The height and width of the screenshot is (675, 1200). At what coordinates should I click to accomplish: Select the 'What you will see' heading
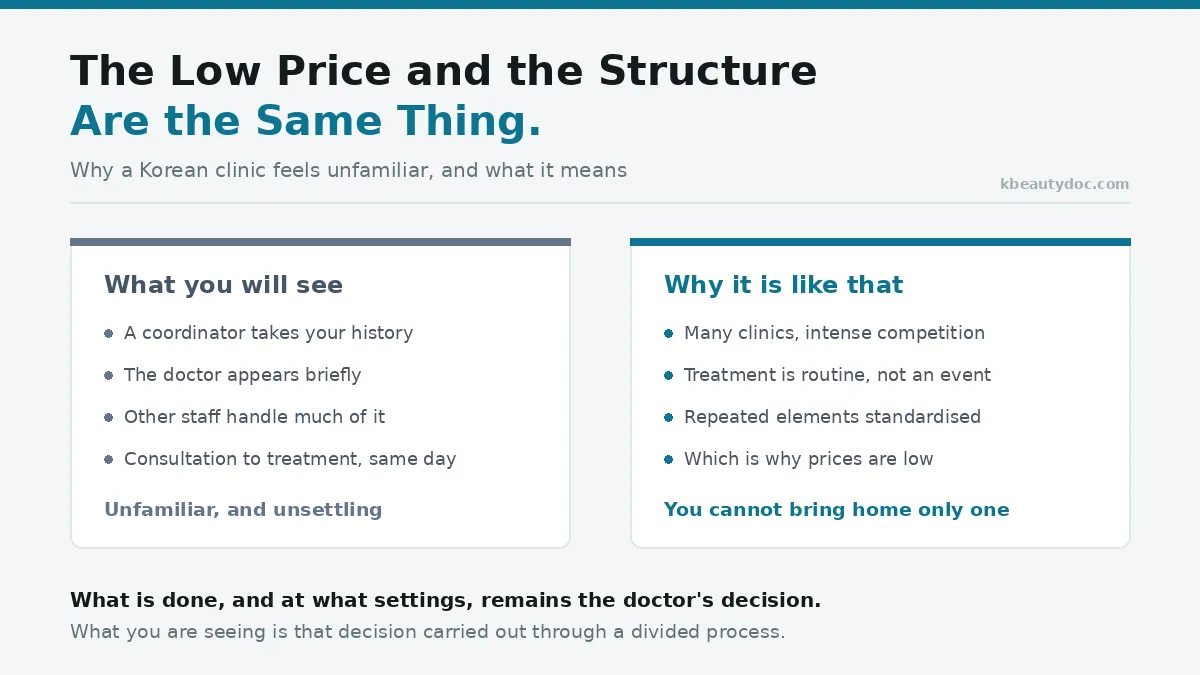pos(223,285)
